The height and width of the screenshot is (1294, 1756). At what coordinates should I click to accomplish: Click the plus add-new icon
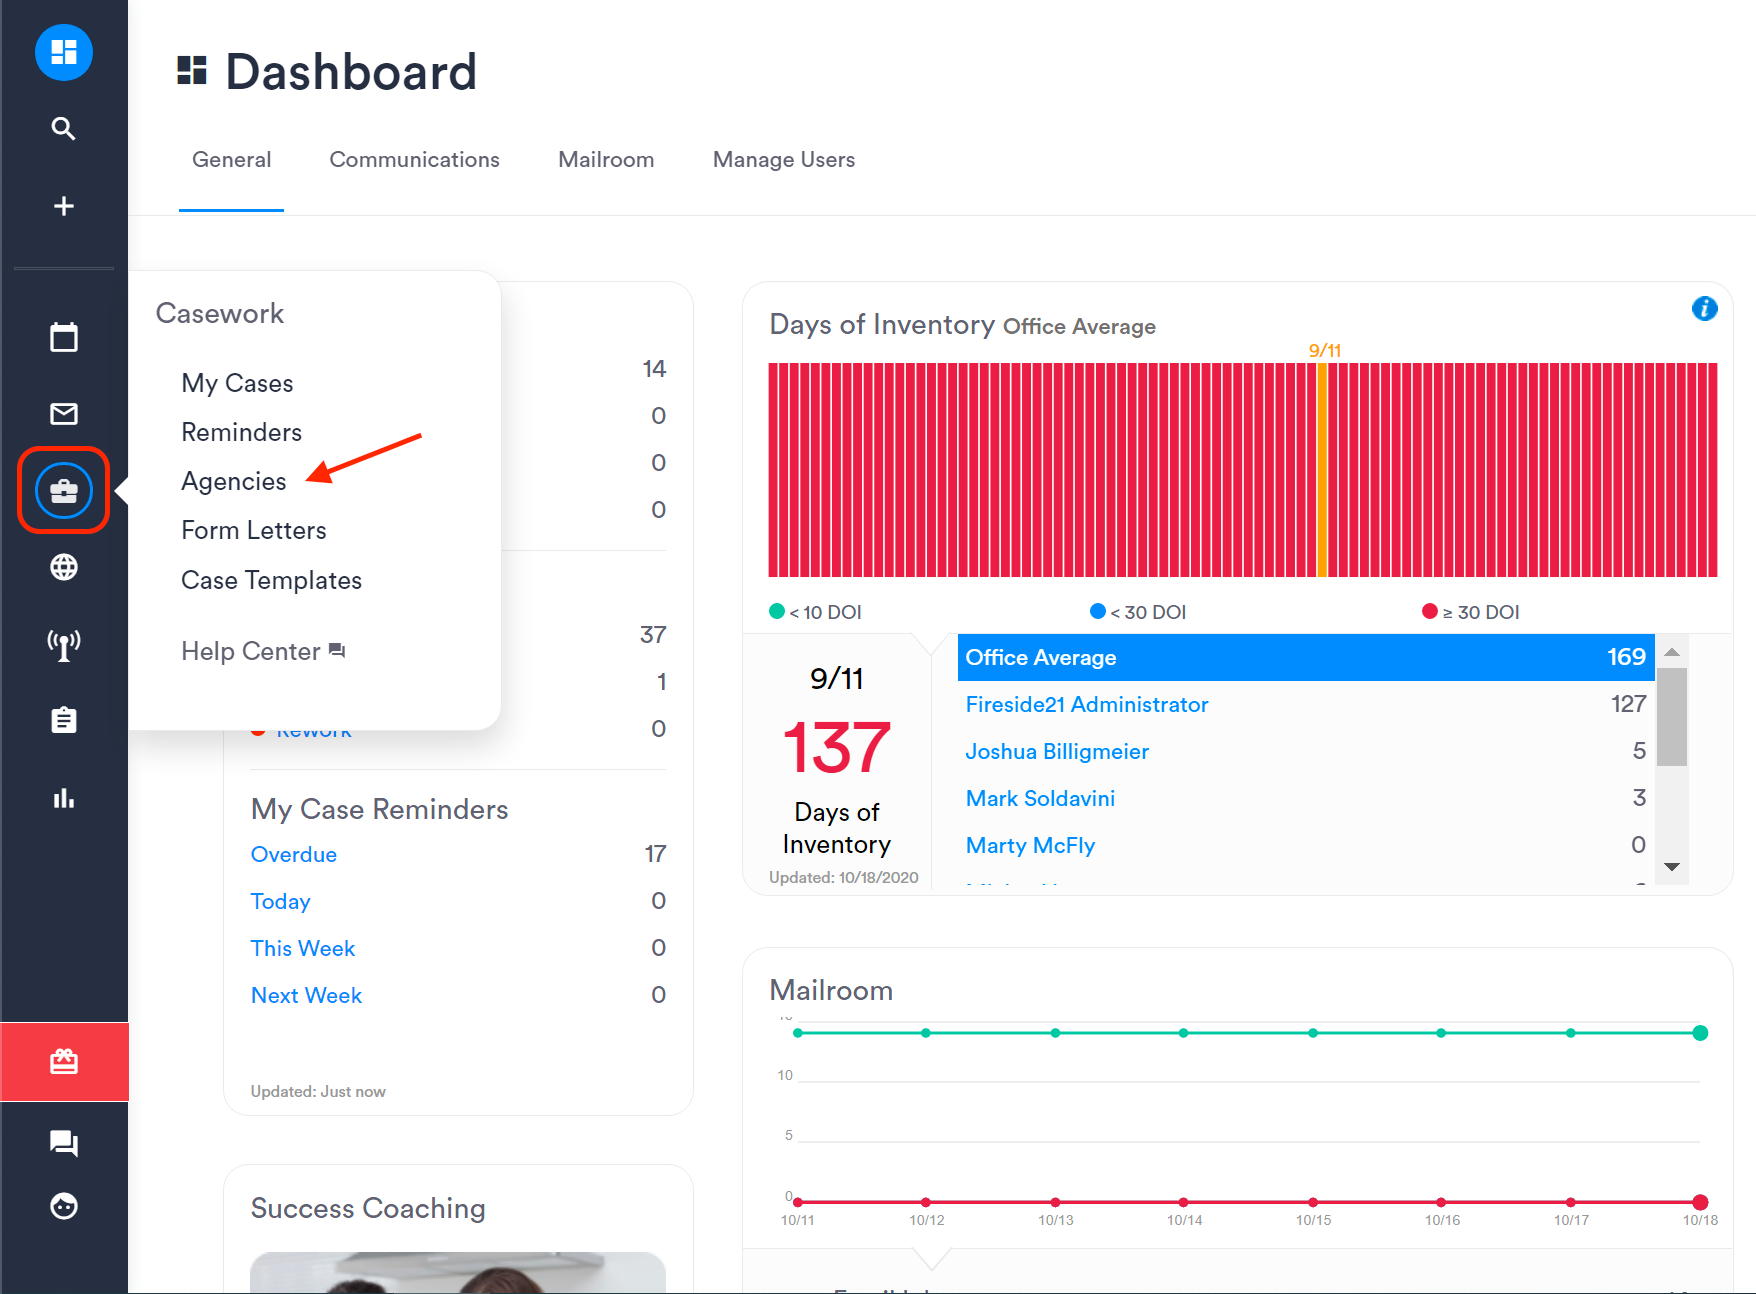[x=64, y=206]
